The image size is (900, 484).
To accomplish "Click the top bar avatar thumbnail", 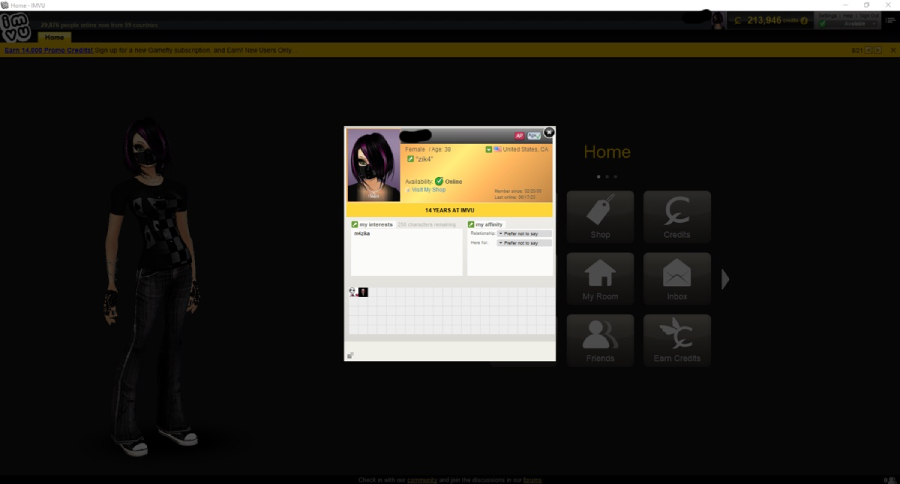I will click(x=717, y=21).
